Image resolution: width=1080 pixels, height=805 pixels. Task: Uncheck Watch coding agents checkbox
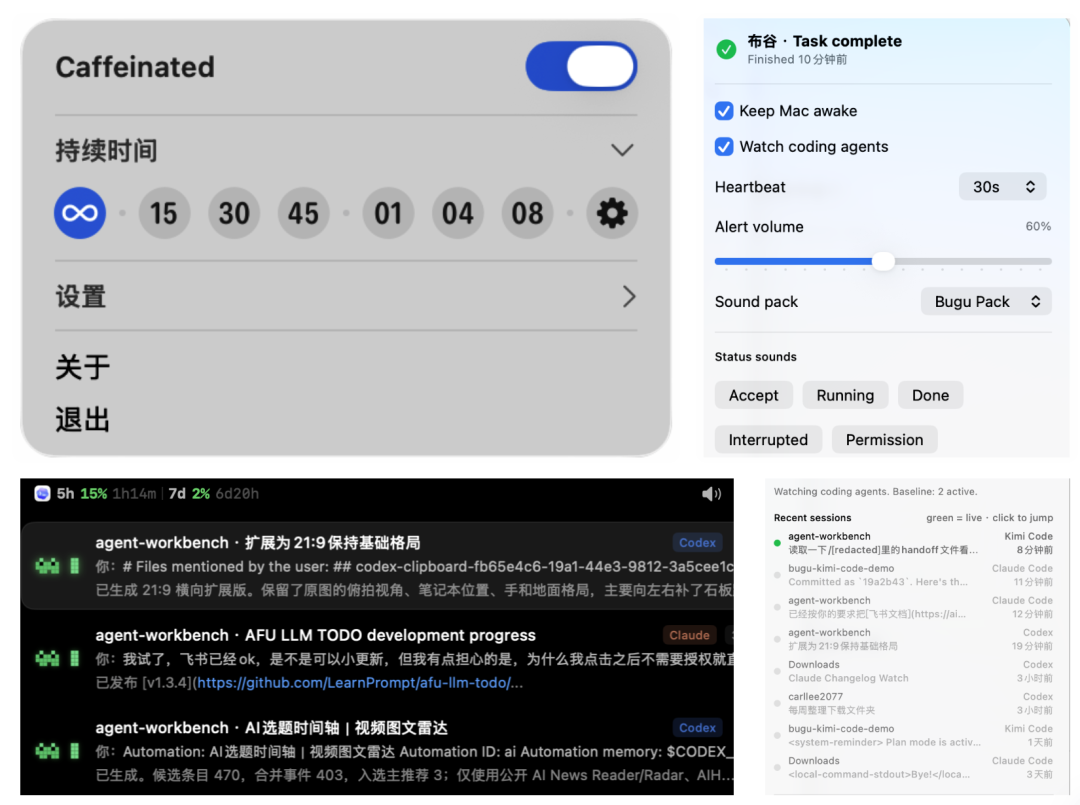click(724, 147)
